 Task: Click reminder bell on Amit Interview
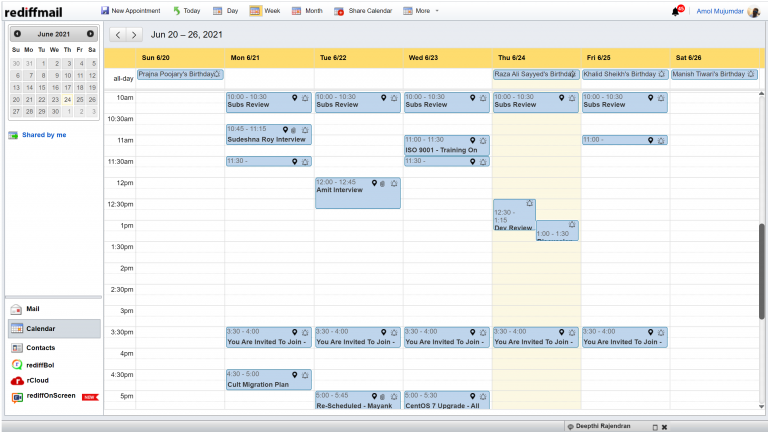[394, 183]
